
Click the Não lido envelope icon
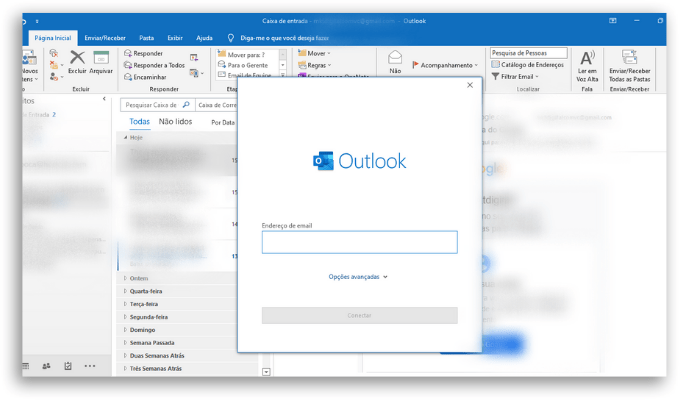[395, 62]
